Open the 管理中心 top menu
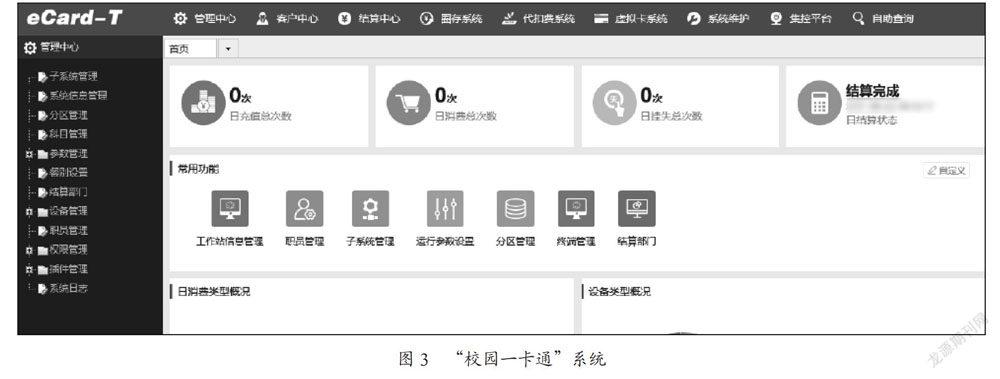 (205, 19)
